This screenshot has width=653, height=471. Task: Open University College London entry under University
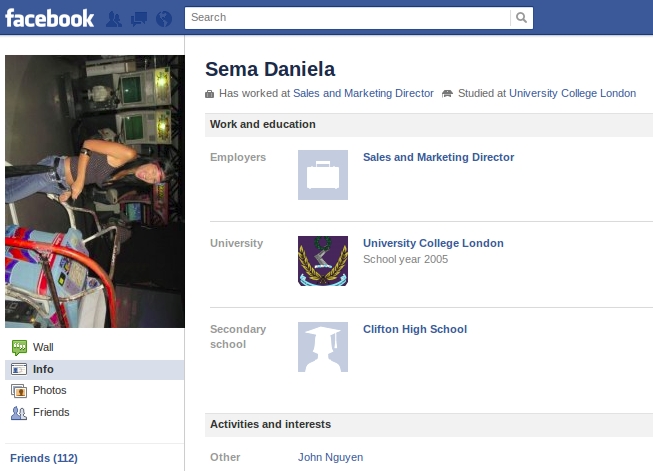(433, 243)
